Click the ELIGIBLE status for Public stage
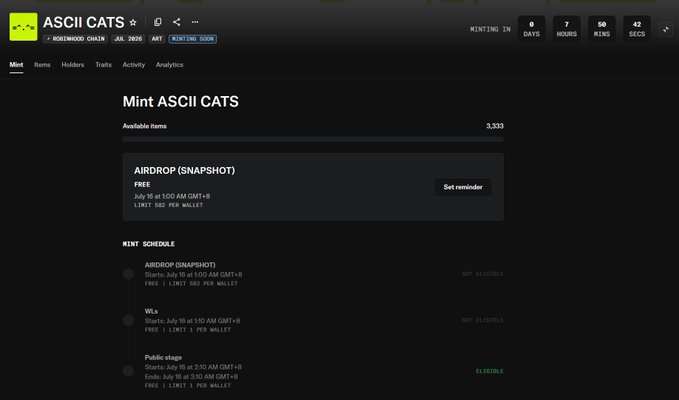 click(489, 371)
